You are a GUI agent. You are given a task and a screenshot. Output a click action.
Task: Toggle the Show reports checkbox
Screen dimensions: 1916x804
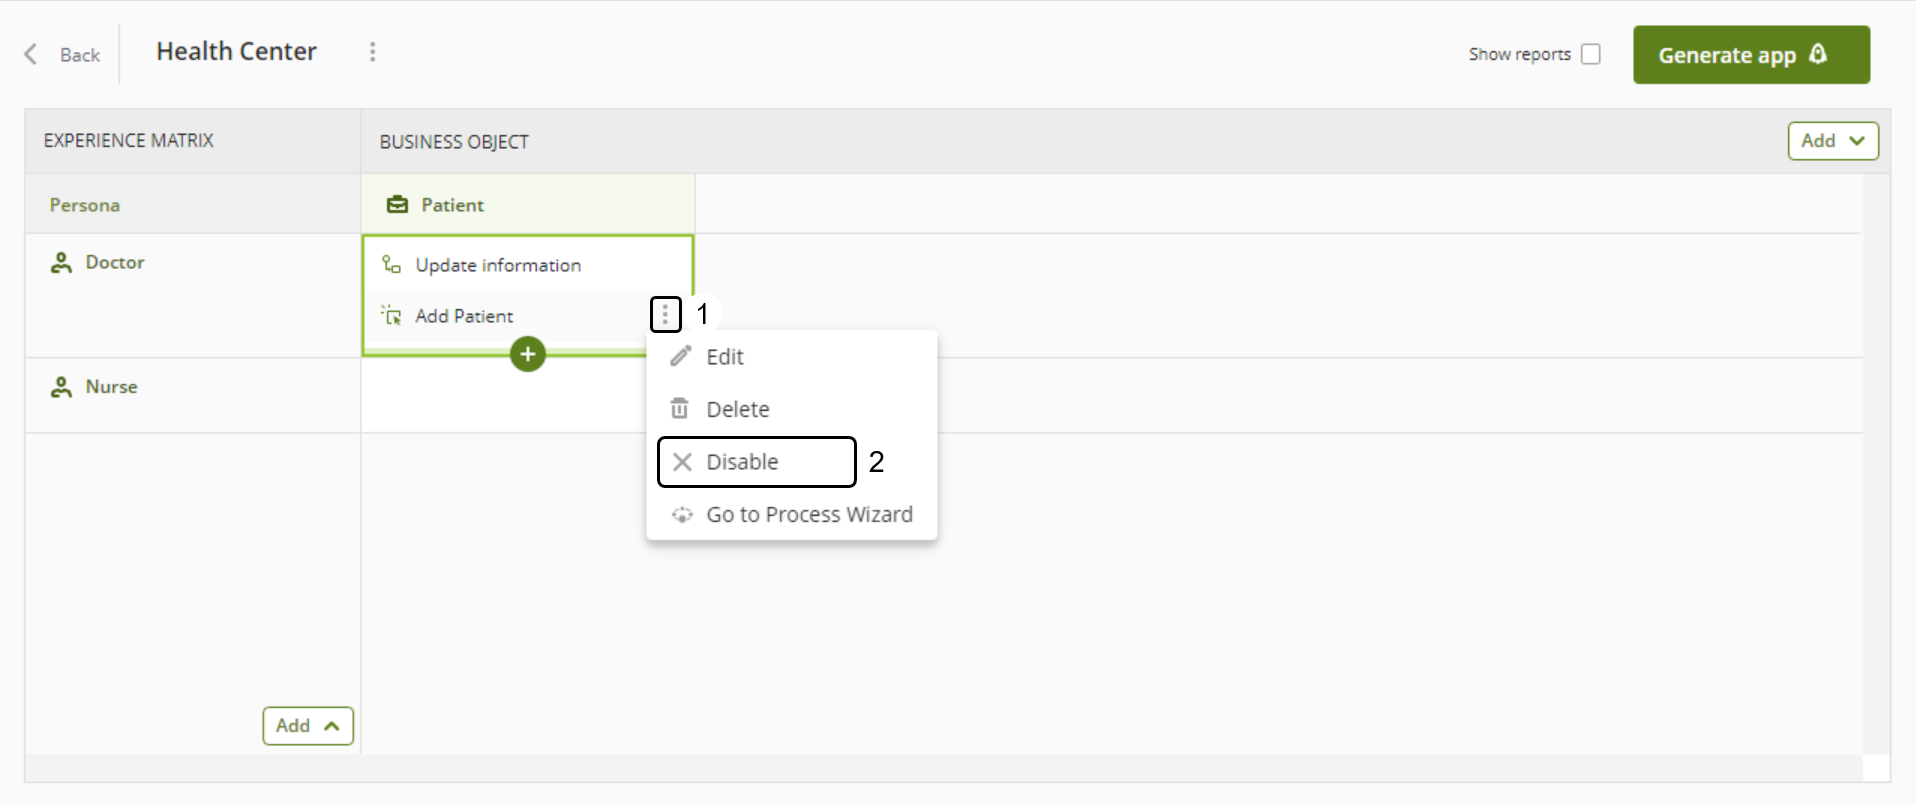1590,54
